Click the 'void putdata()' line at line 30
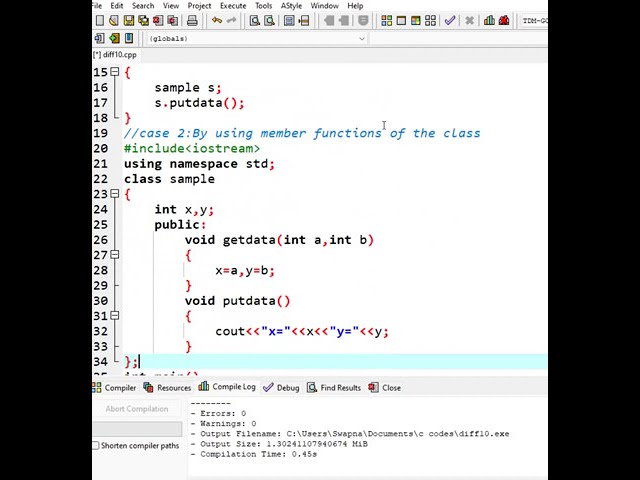 [238, 301]
